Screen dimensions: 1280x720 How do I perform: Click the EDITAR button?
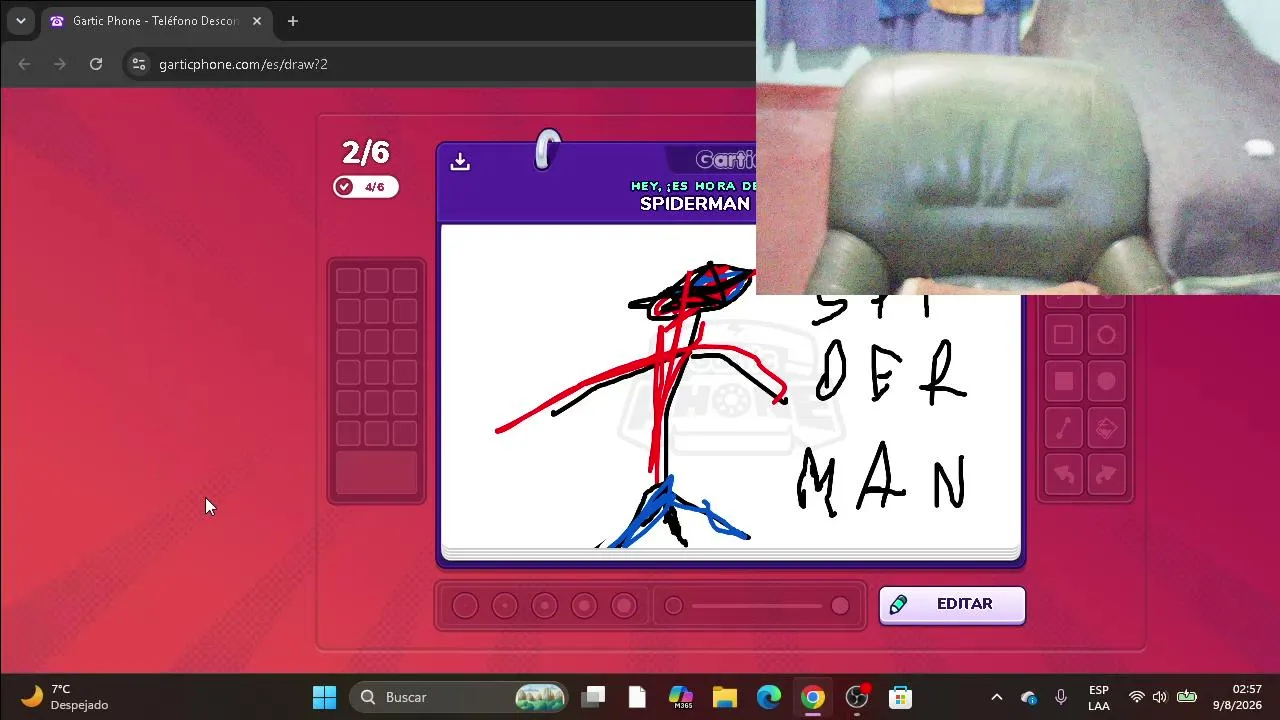click(952, 605)
